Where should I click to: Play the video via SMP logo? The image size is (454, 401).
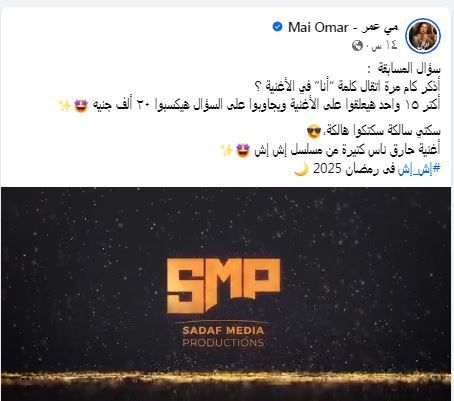coord(223,286)
